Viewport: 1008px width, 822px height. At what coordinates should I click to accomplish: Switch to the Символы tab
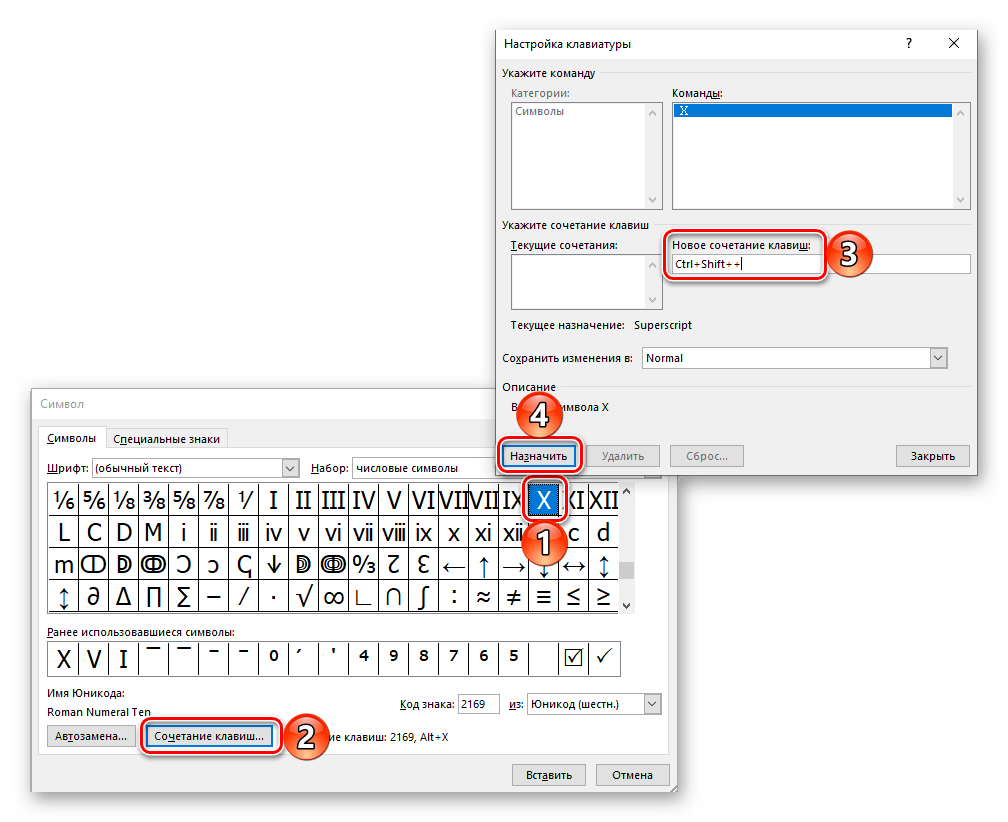(71, 438)
